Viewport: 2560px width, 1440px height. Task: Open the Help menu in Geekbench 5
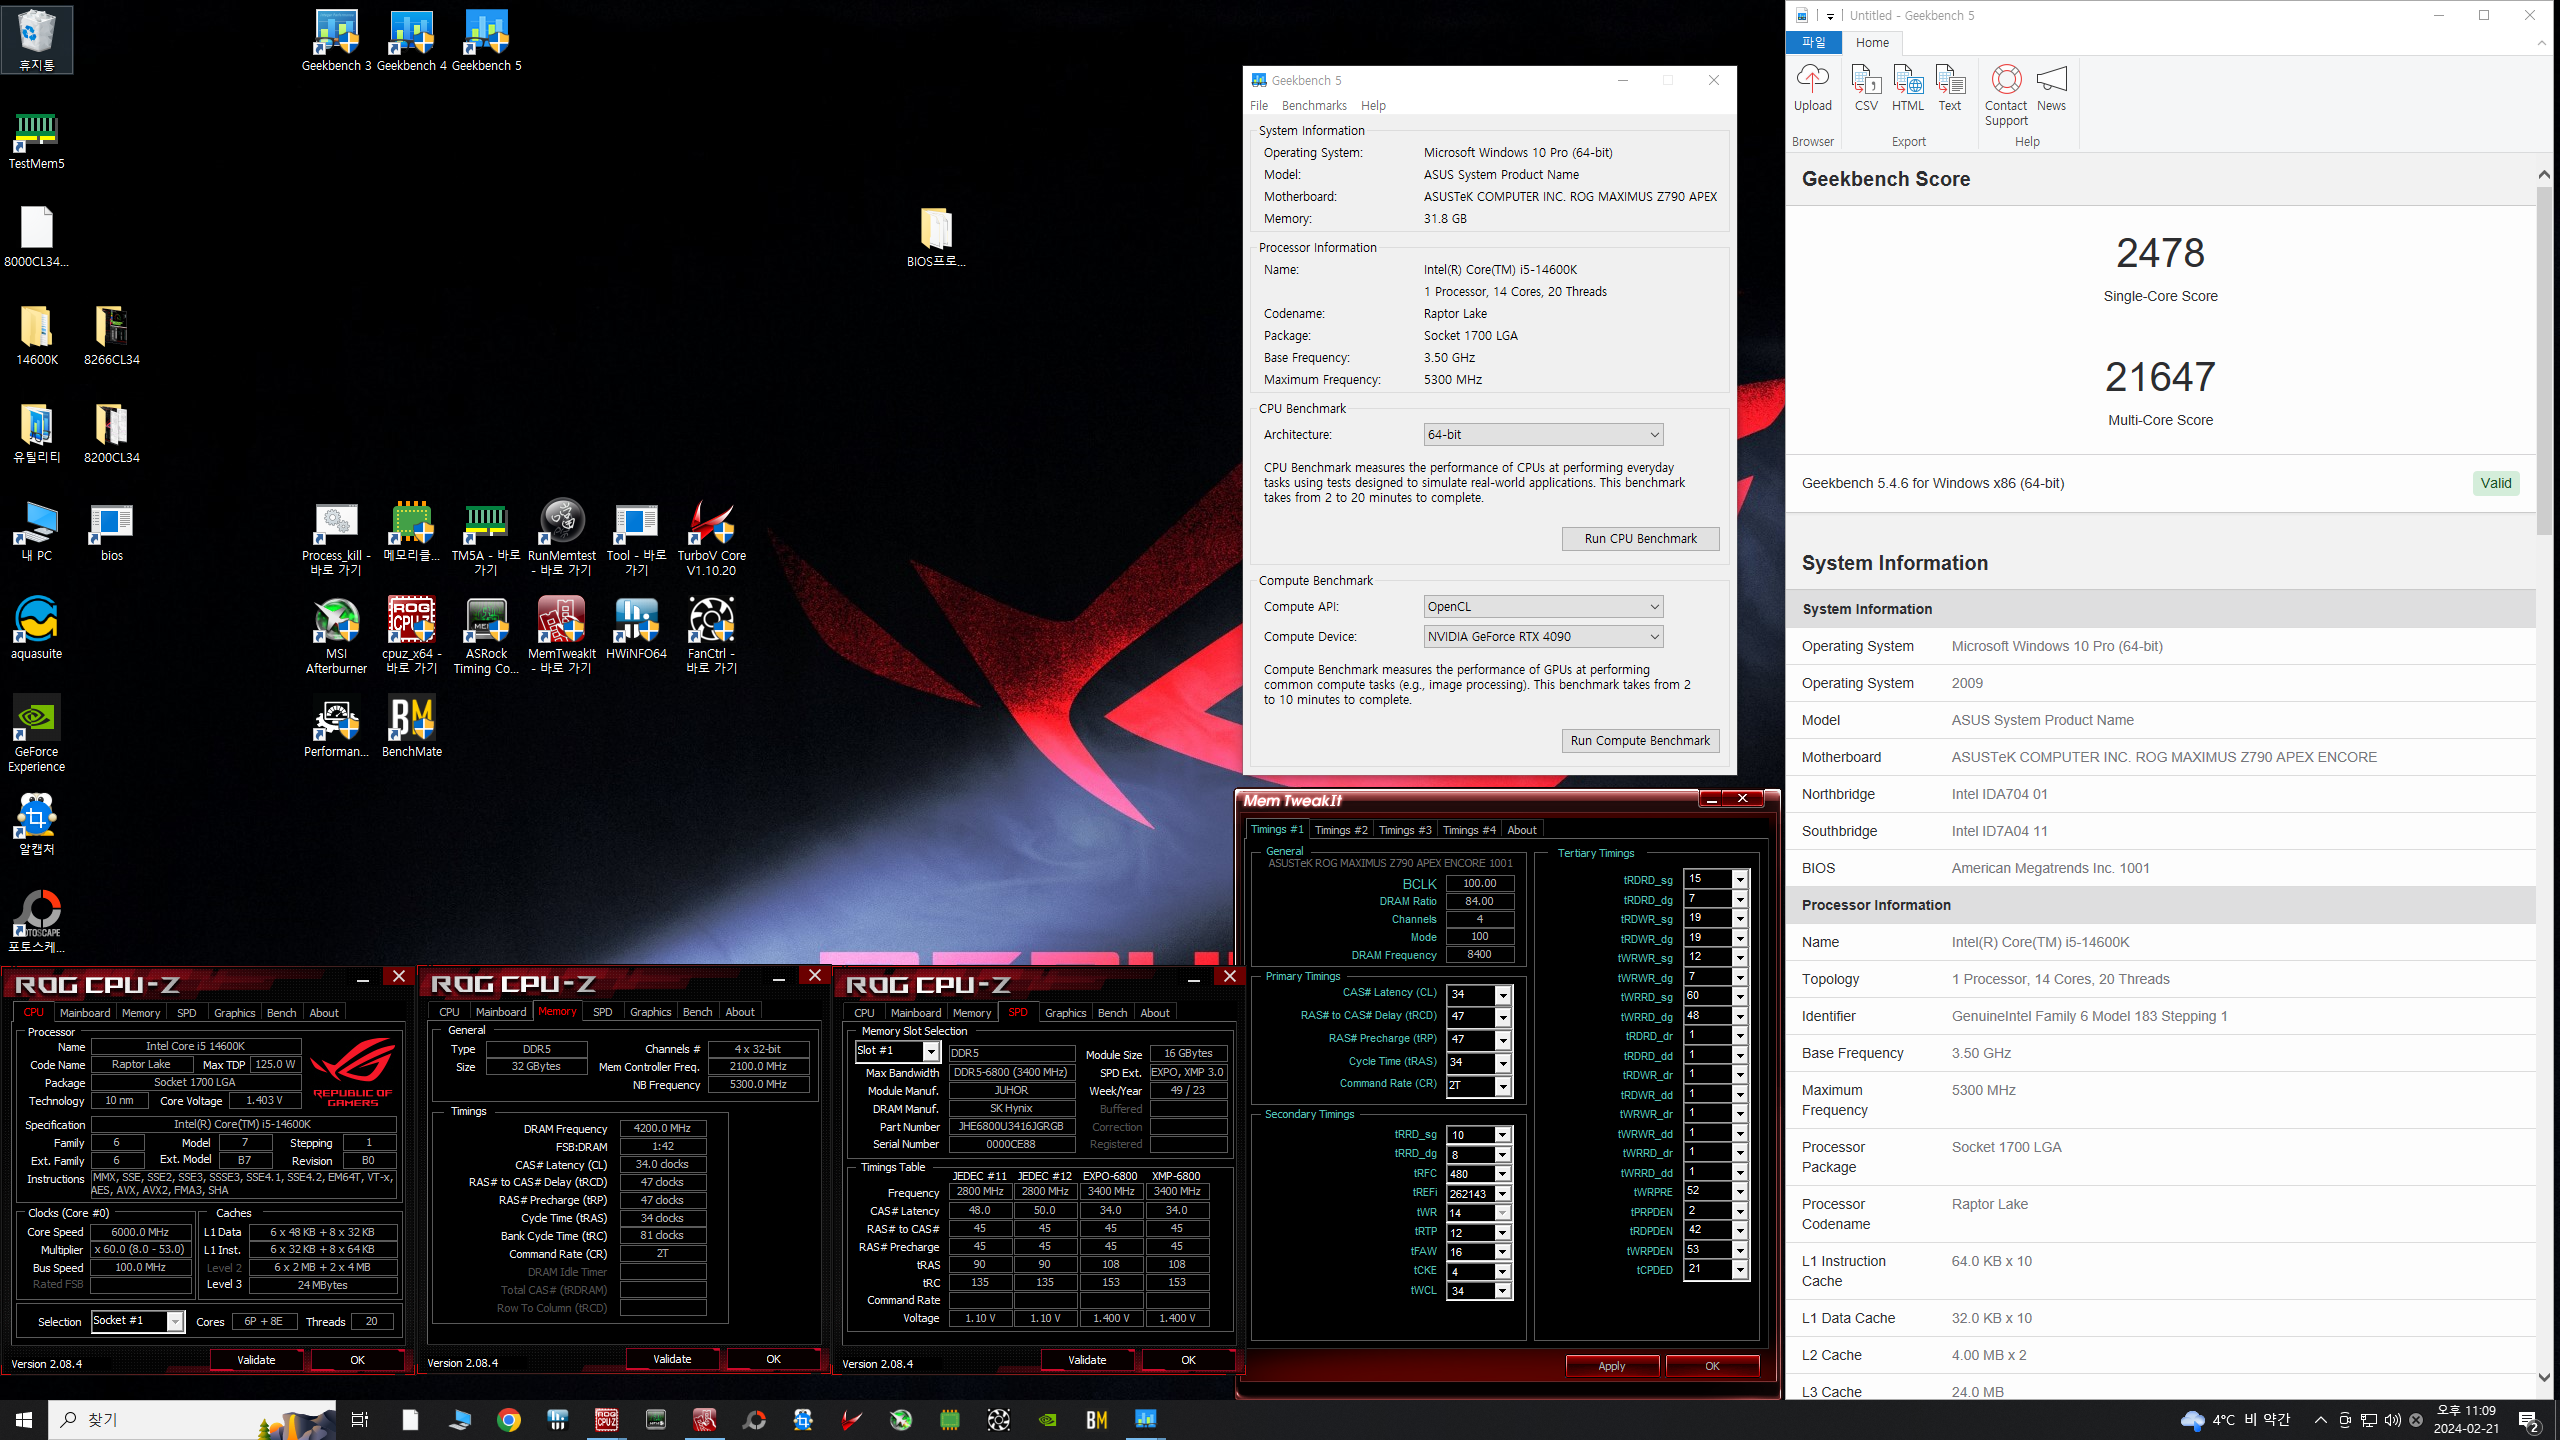1373,105
